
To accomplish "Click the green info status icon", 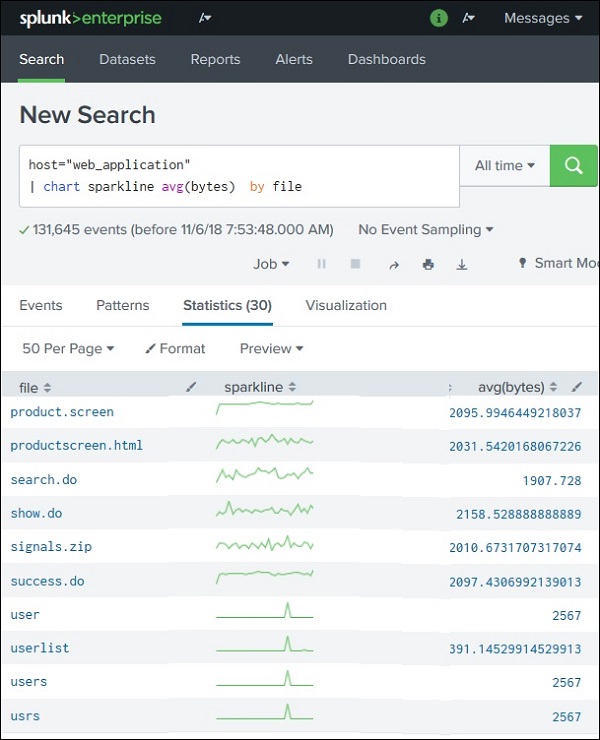I will pos(438,18).
